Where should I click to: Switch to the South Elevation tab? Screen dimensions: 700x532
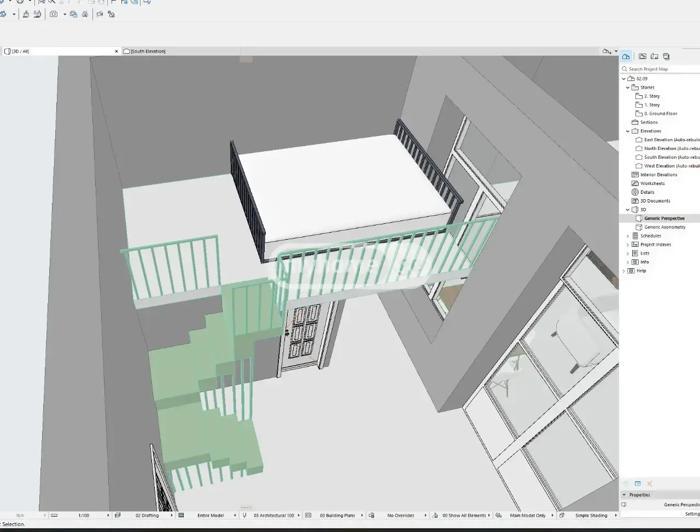pyautogui.click(x=147, y=51)
